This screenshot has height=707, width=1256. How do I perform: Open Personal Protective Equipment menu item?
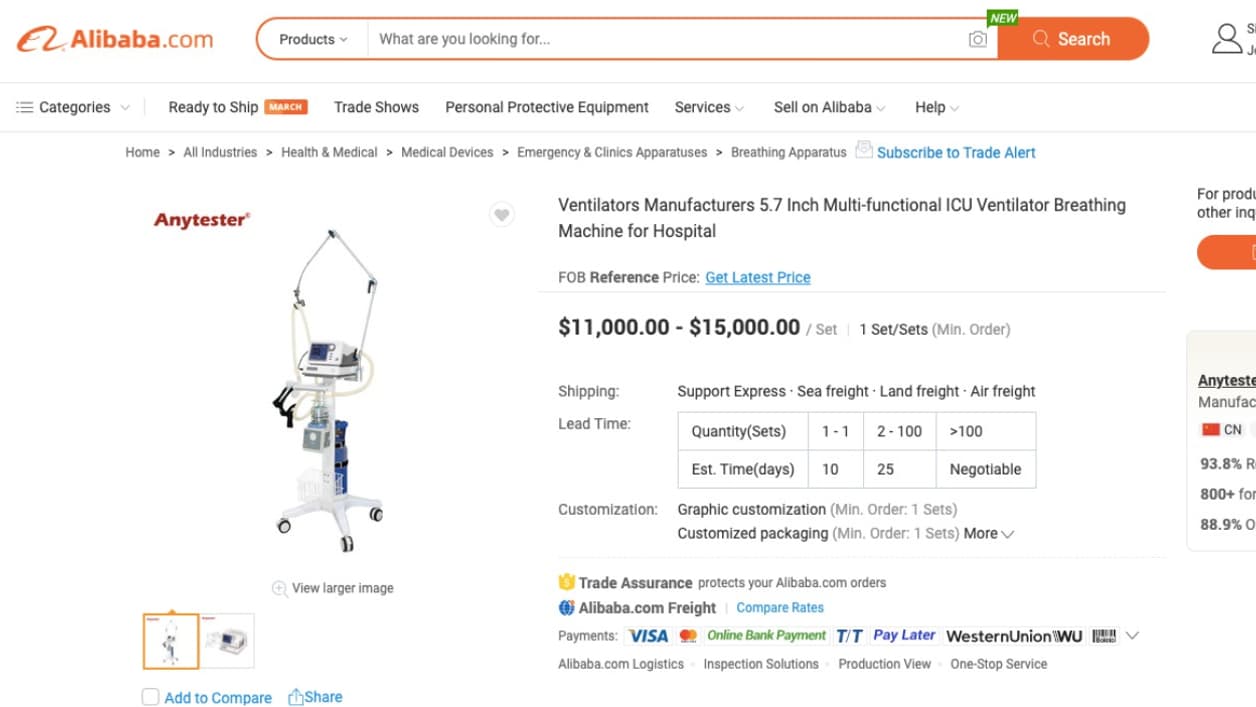click(x=547, y=107)
